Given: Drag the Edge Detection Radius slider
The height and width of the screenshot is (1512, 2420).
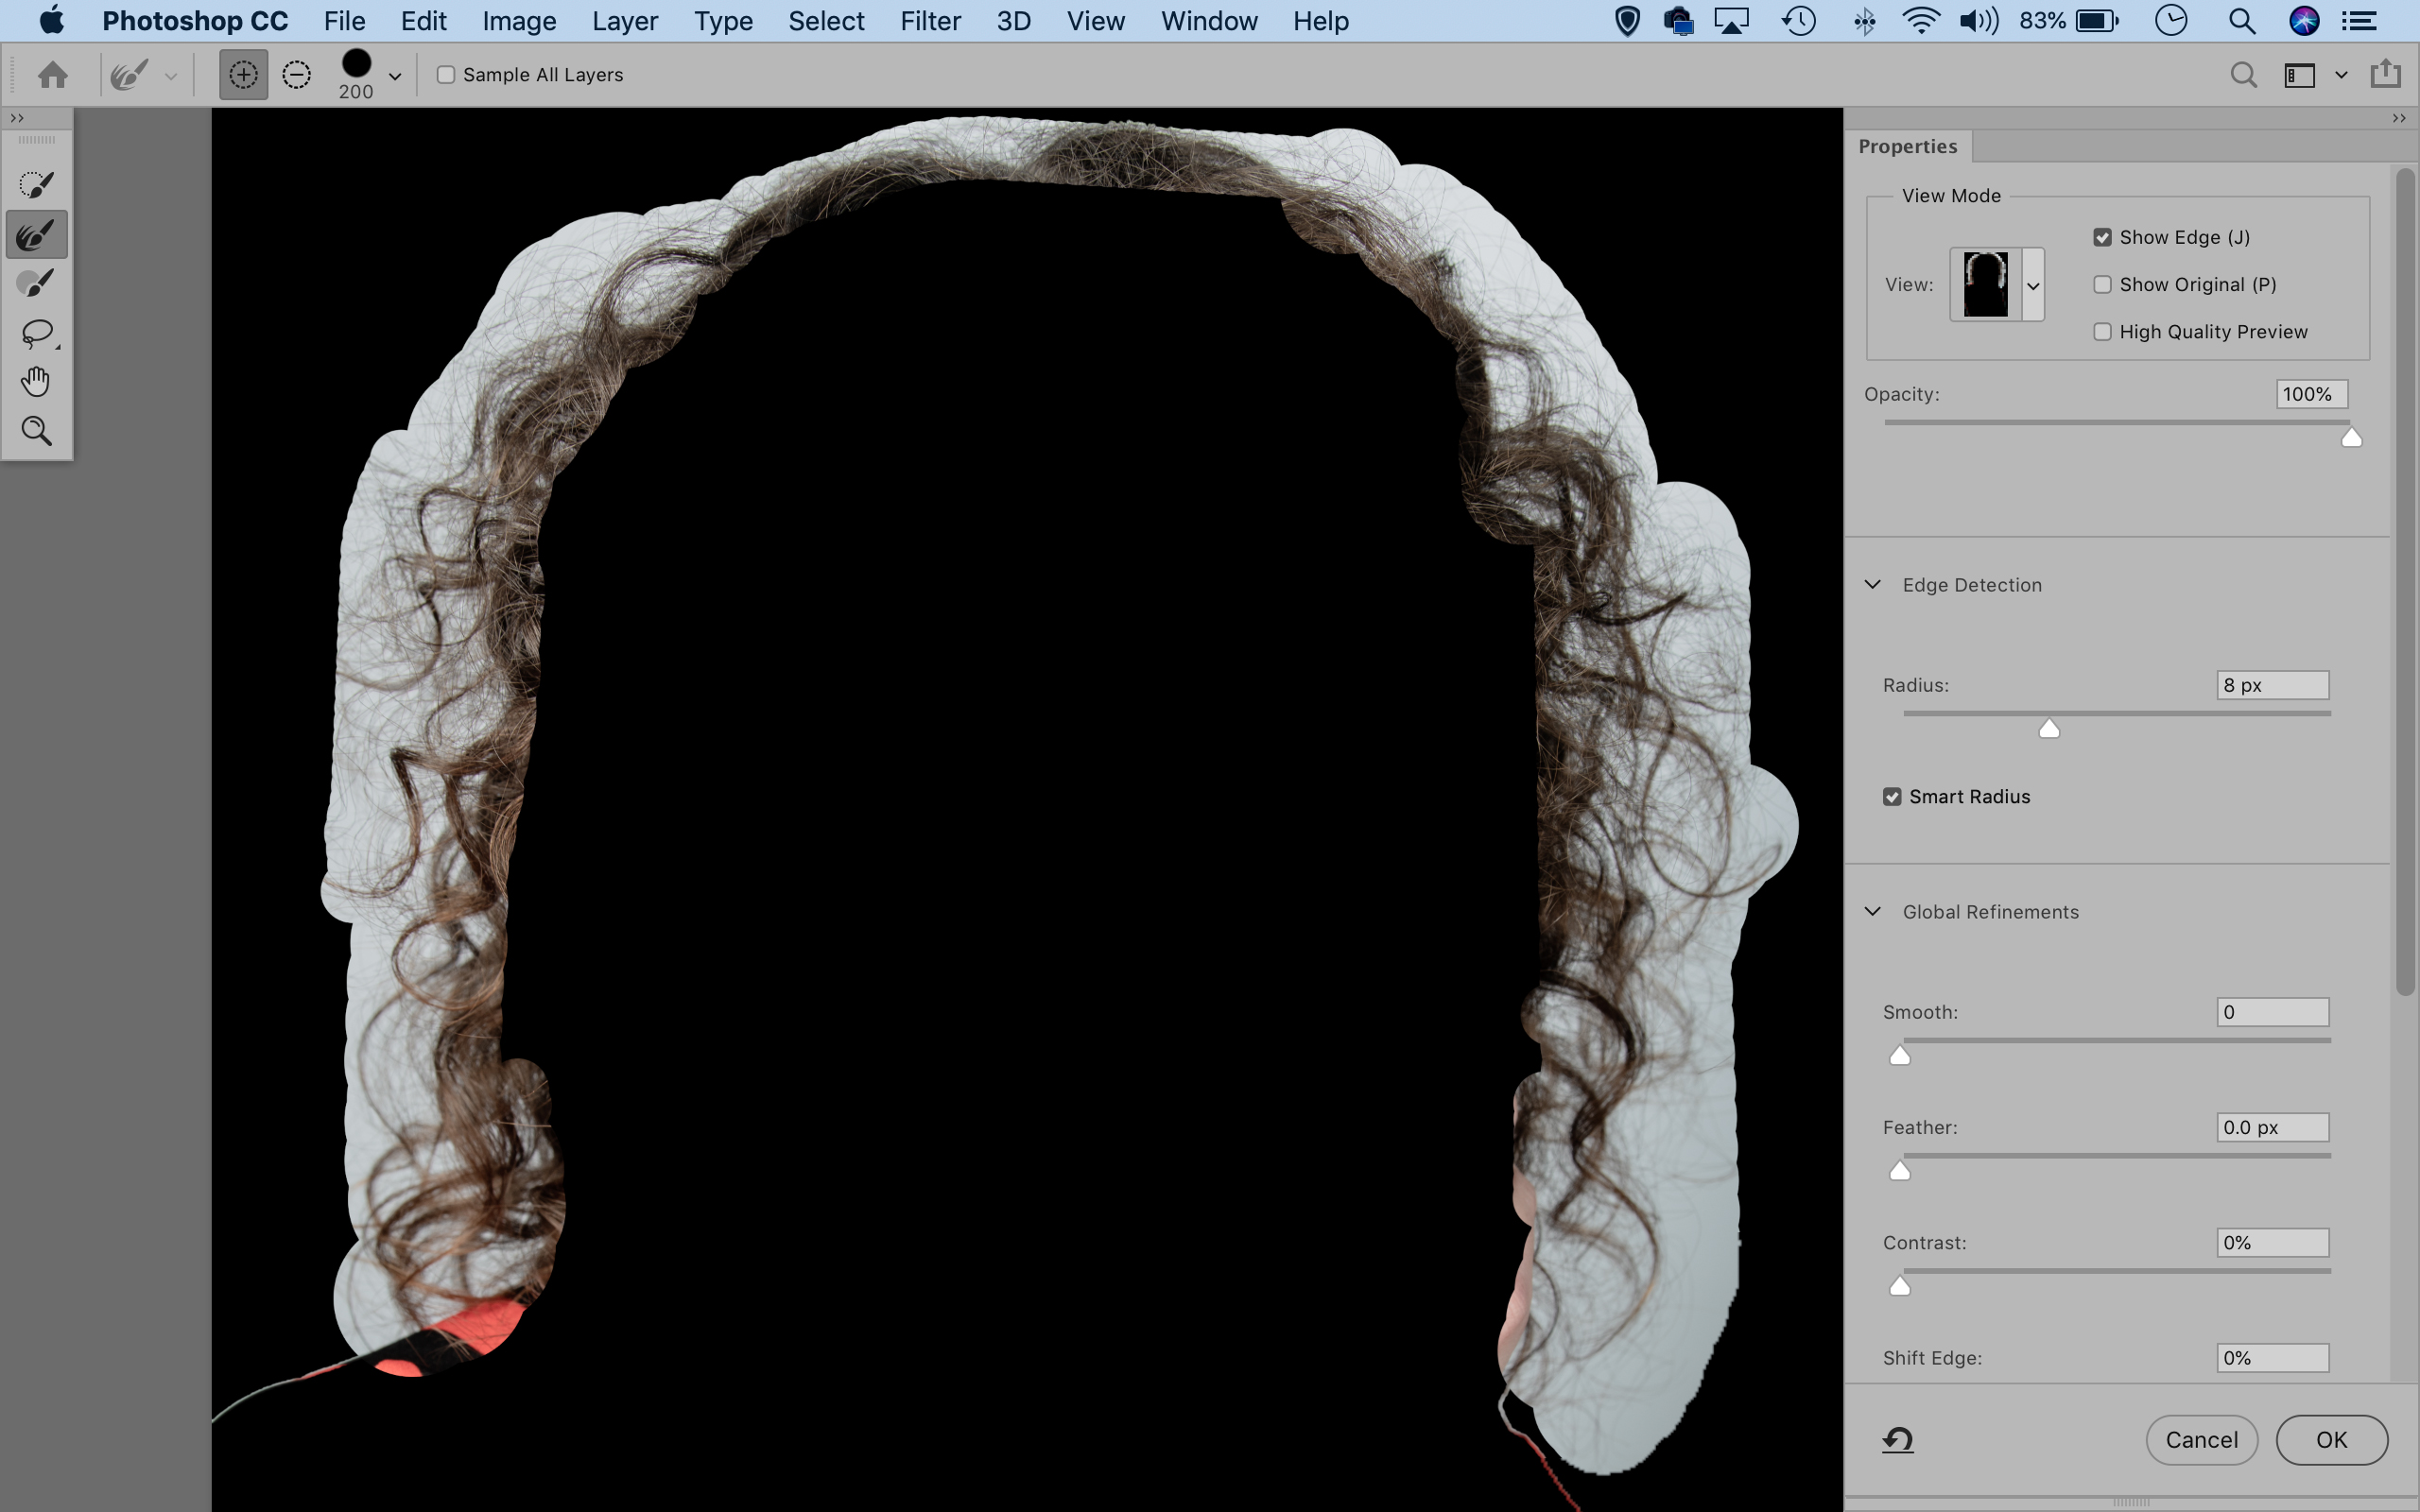Looking at the screenshot, I should [x=2048, y=729].
